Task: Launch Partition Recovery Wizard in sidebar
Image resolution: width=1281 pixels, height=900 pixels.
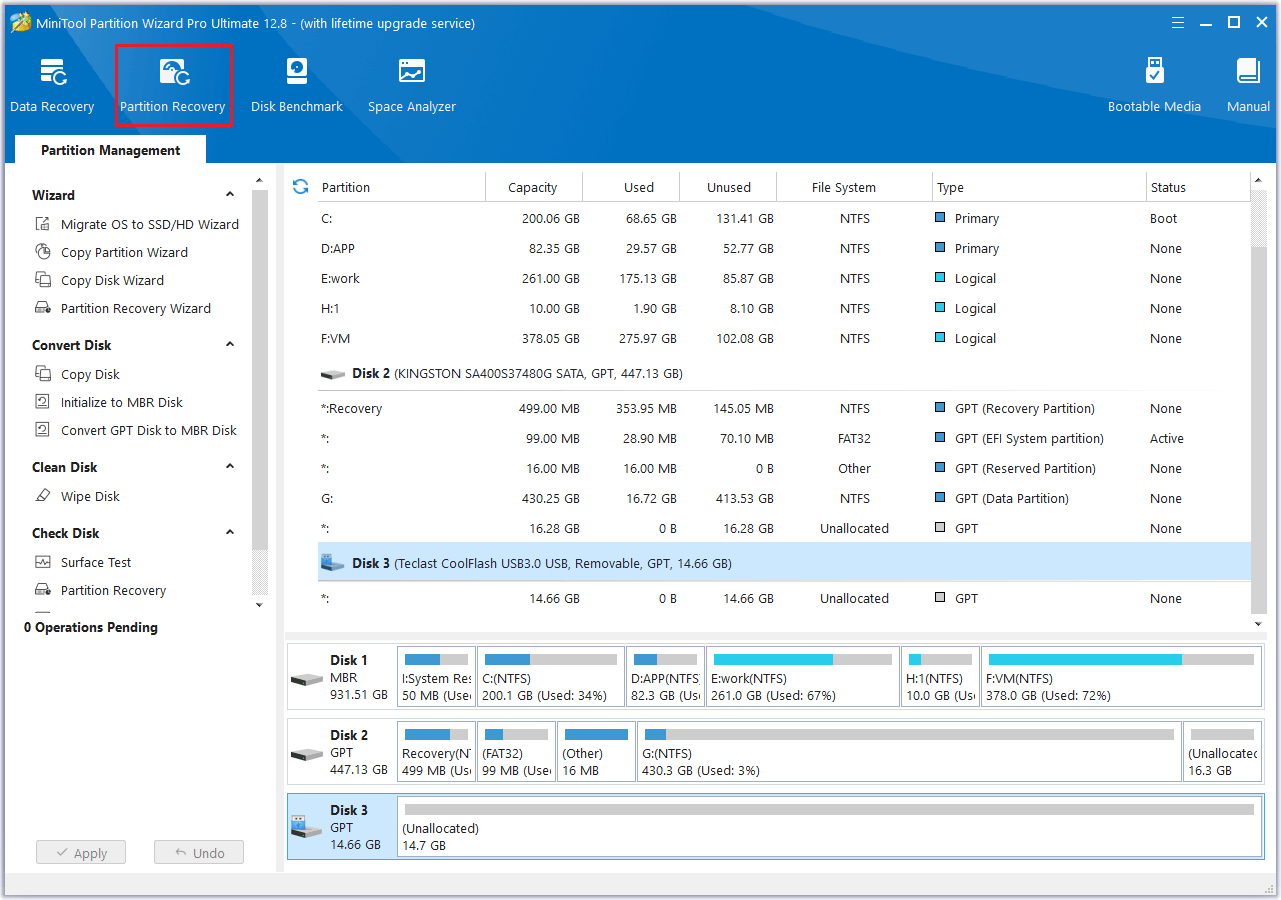Action: [123, 308]
